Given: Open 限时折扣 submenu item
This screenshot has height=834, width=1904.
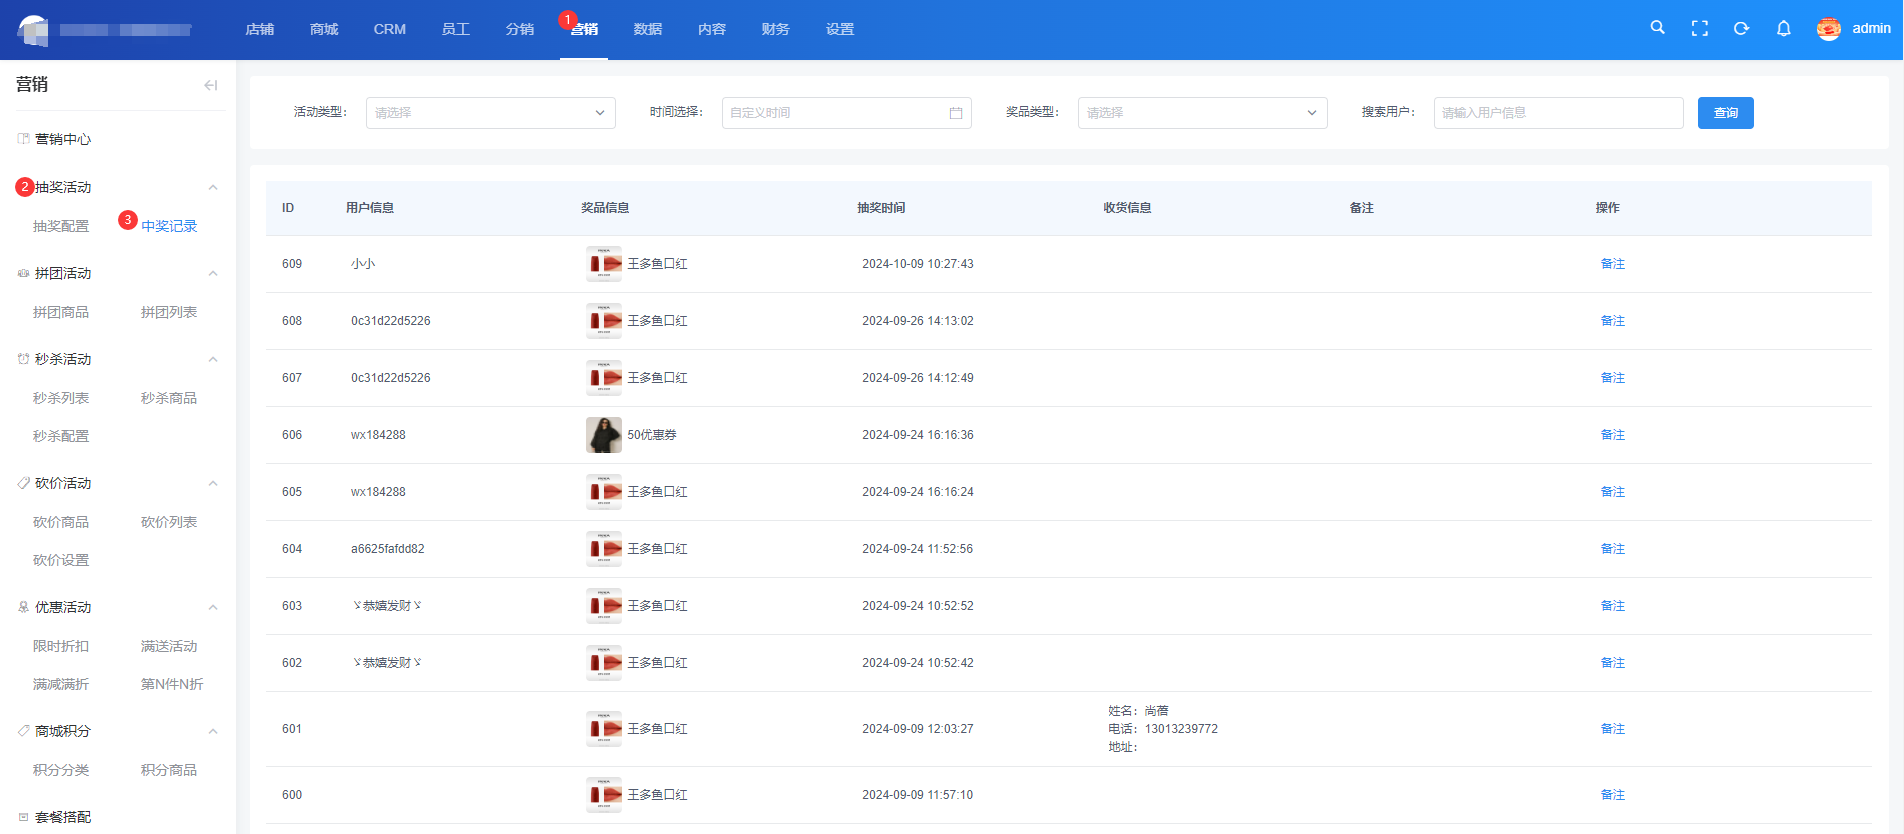Looking at the screenshot, I should [61, 646].
